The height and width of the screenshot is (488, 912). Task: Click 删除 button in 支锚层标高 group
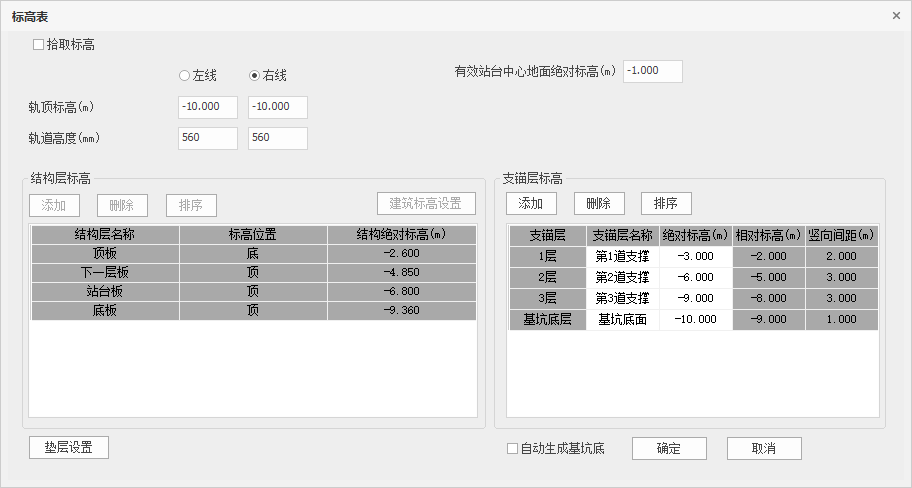598,204
